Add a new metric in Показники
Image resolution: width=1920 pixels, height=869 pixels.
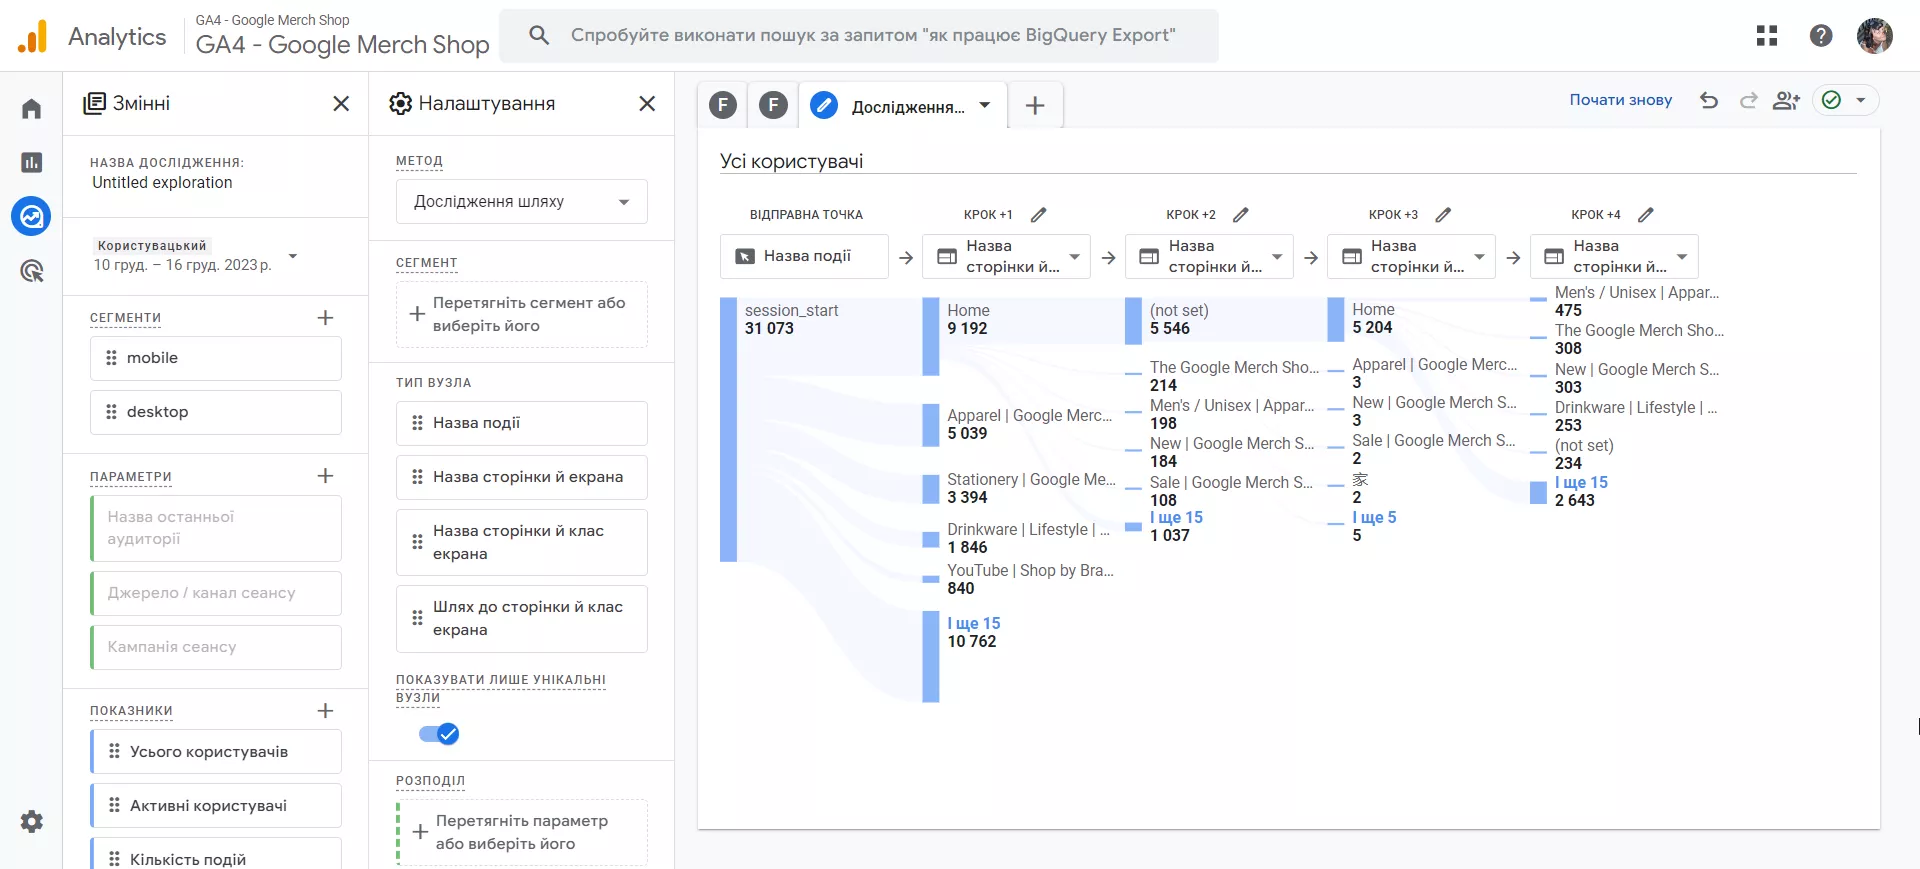(x=325, y=711)
